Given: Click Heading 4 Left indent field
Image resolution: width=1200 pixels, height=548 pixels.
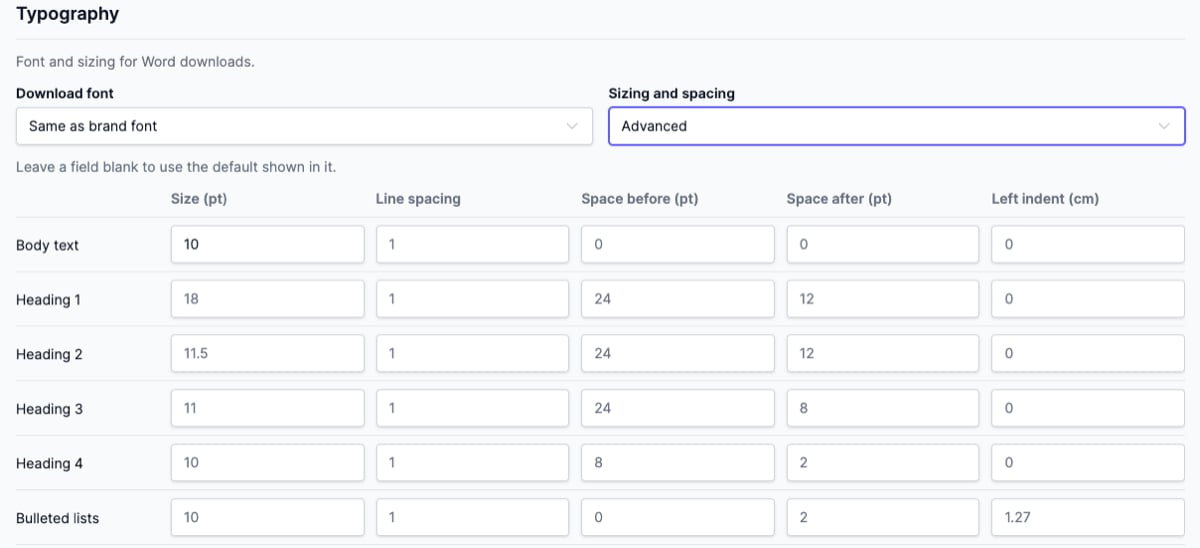Looking at the screenshot, I should pyautogui.click(x=1088, y=463).
